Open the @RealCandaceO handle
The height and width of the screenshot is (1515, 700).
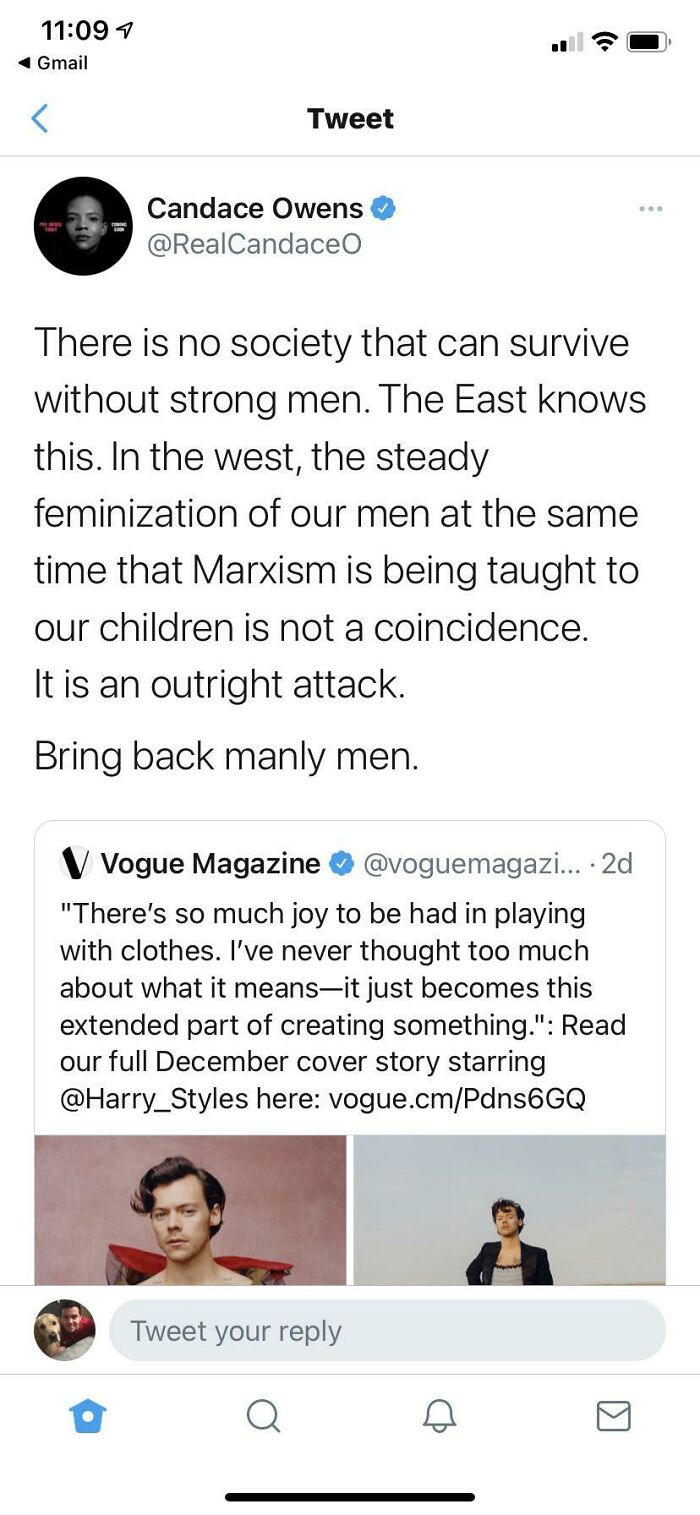pyautogui.click(x=254, y=244)
